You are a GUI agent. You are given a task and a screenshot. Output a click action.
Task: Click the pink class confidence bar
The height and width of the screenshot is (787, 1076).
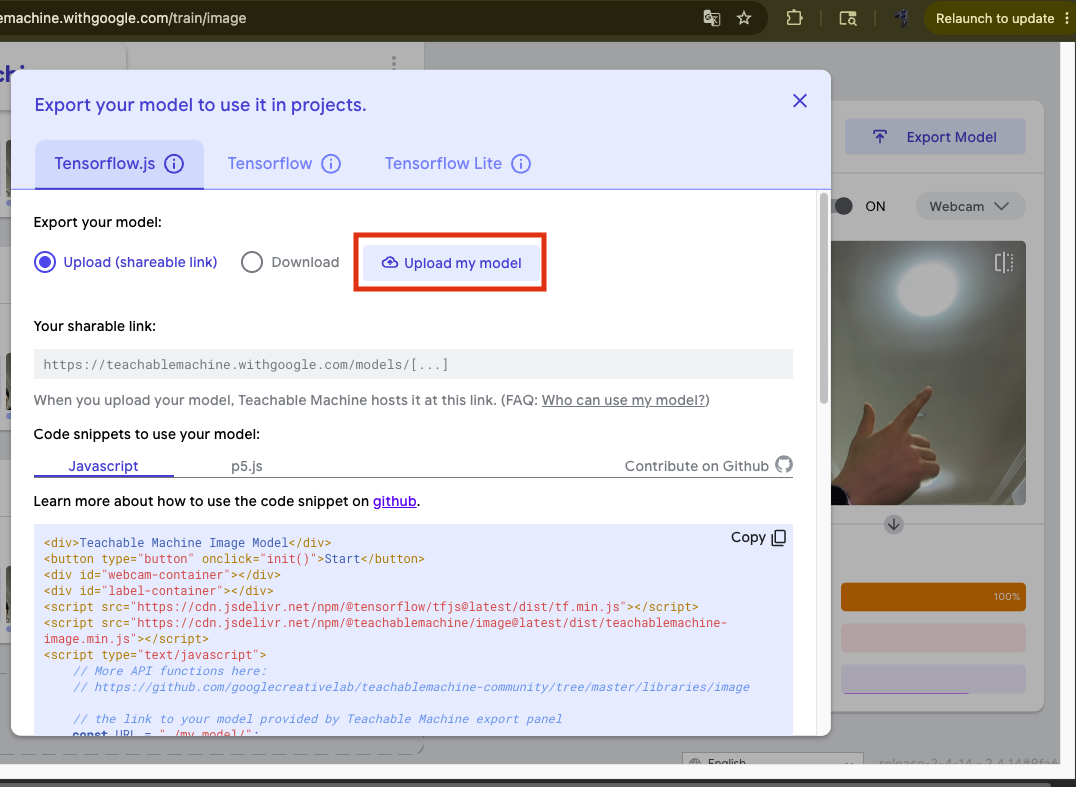pyautogui.click(x=933, y=638)
